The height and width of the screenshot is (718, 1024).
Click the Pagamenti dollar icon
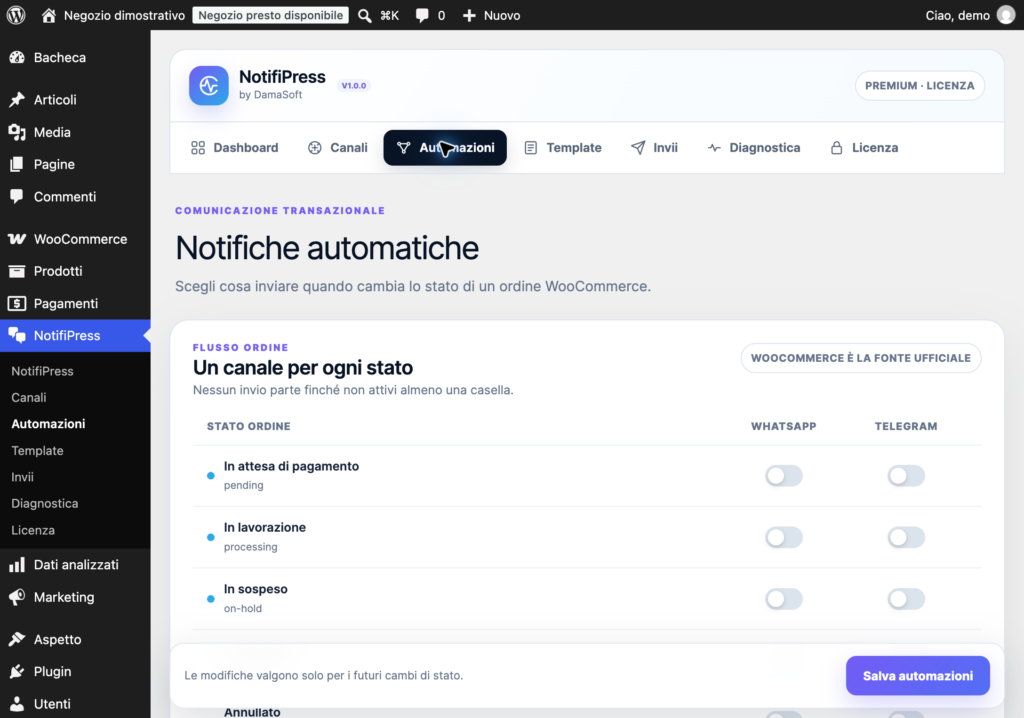pyautogui.click(x=17, y=303)
